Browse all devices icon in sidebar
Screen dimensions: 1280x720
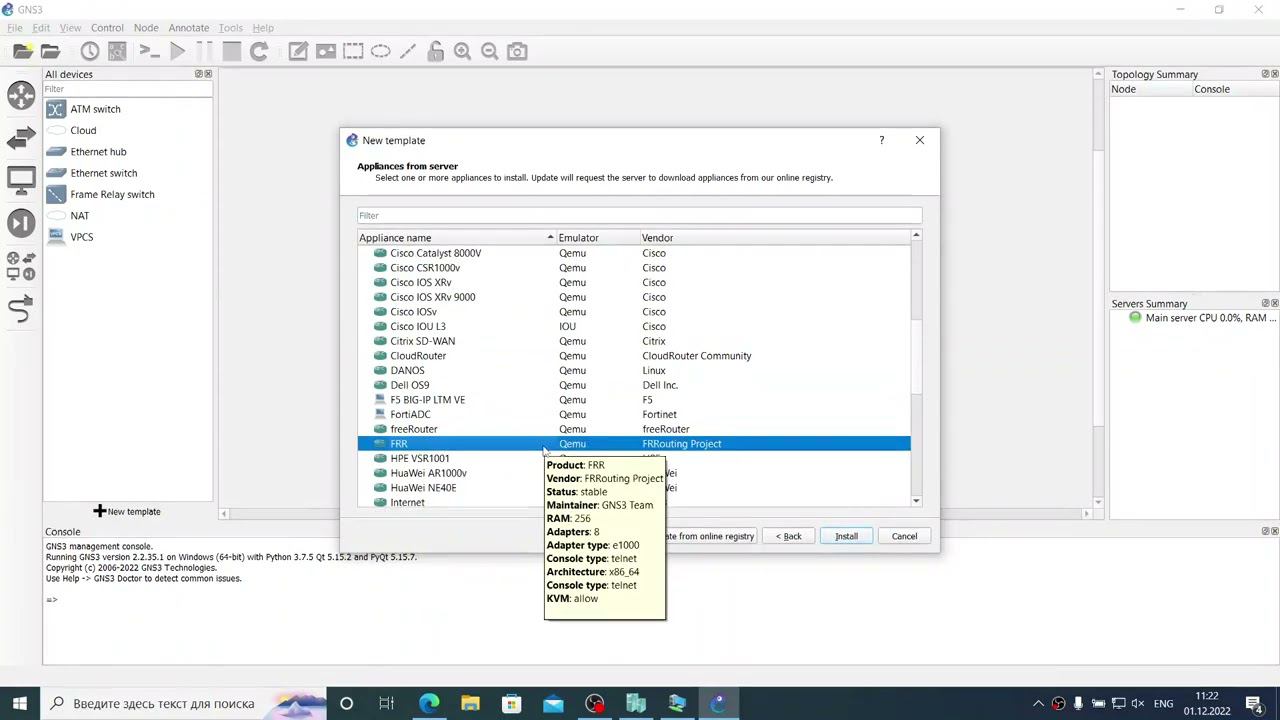21,266
